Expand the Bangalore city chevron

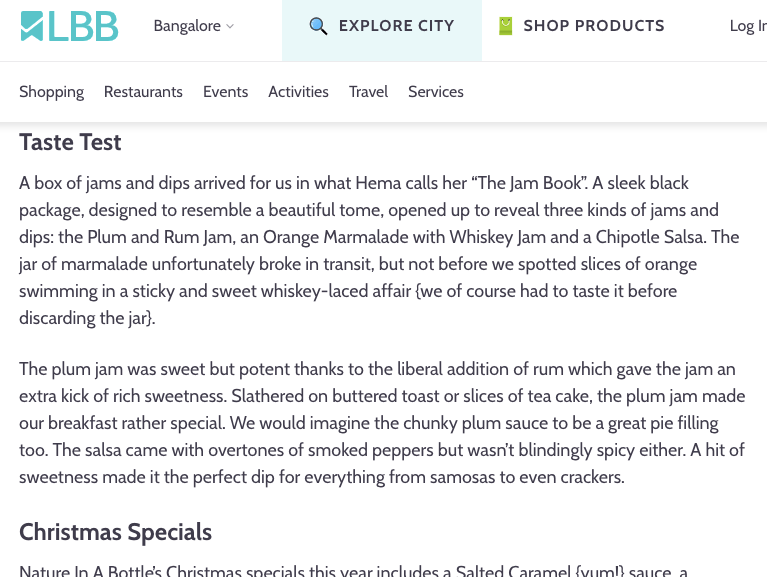[230, 27]
